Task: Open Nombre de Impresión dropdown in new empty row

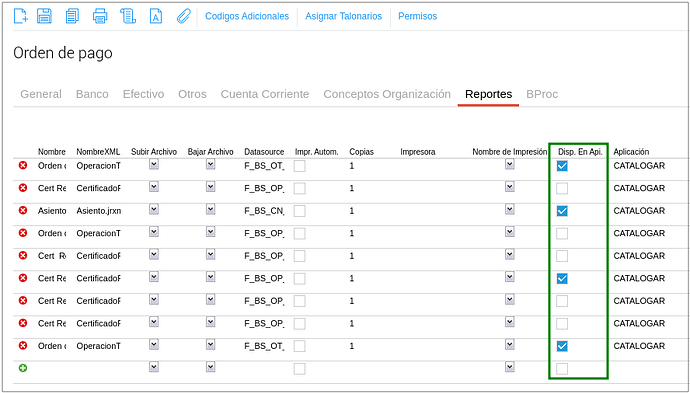Action: click(x=510, y=367)
